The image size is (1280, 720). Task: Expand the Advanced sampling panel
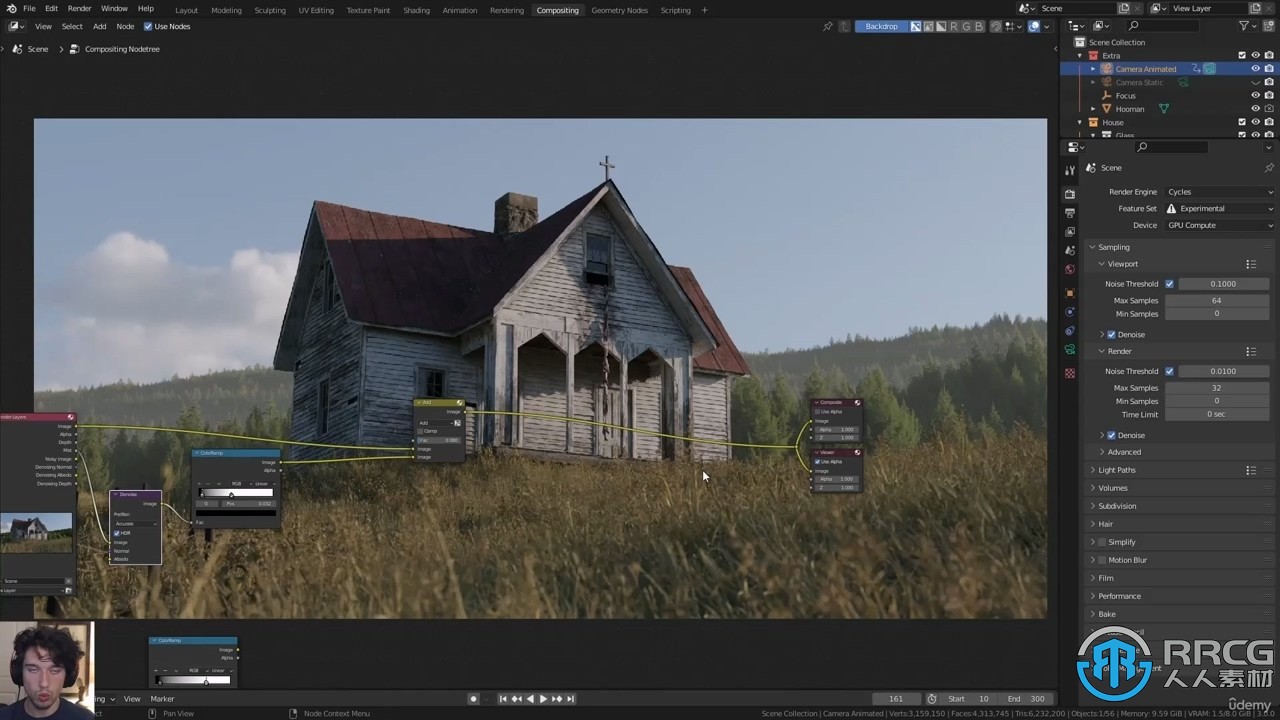pyautogui.click(x=1123, y=452)
